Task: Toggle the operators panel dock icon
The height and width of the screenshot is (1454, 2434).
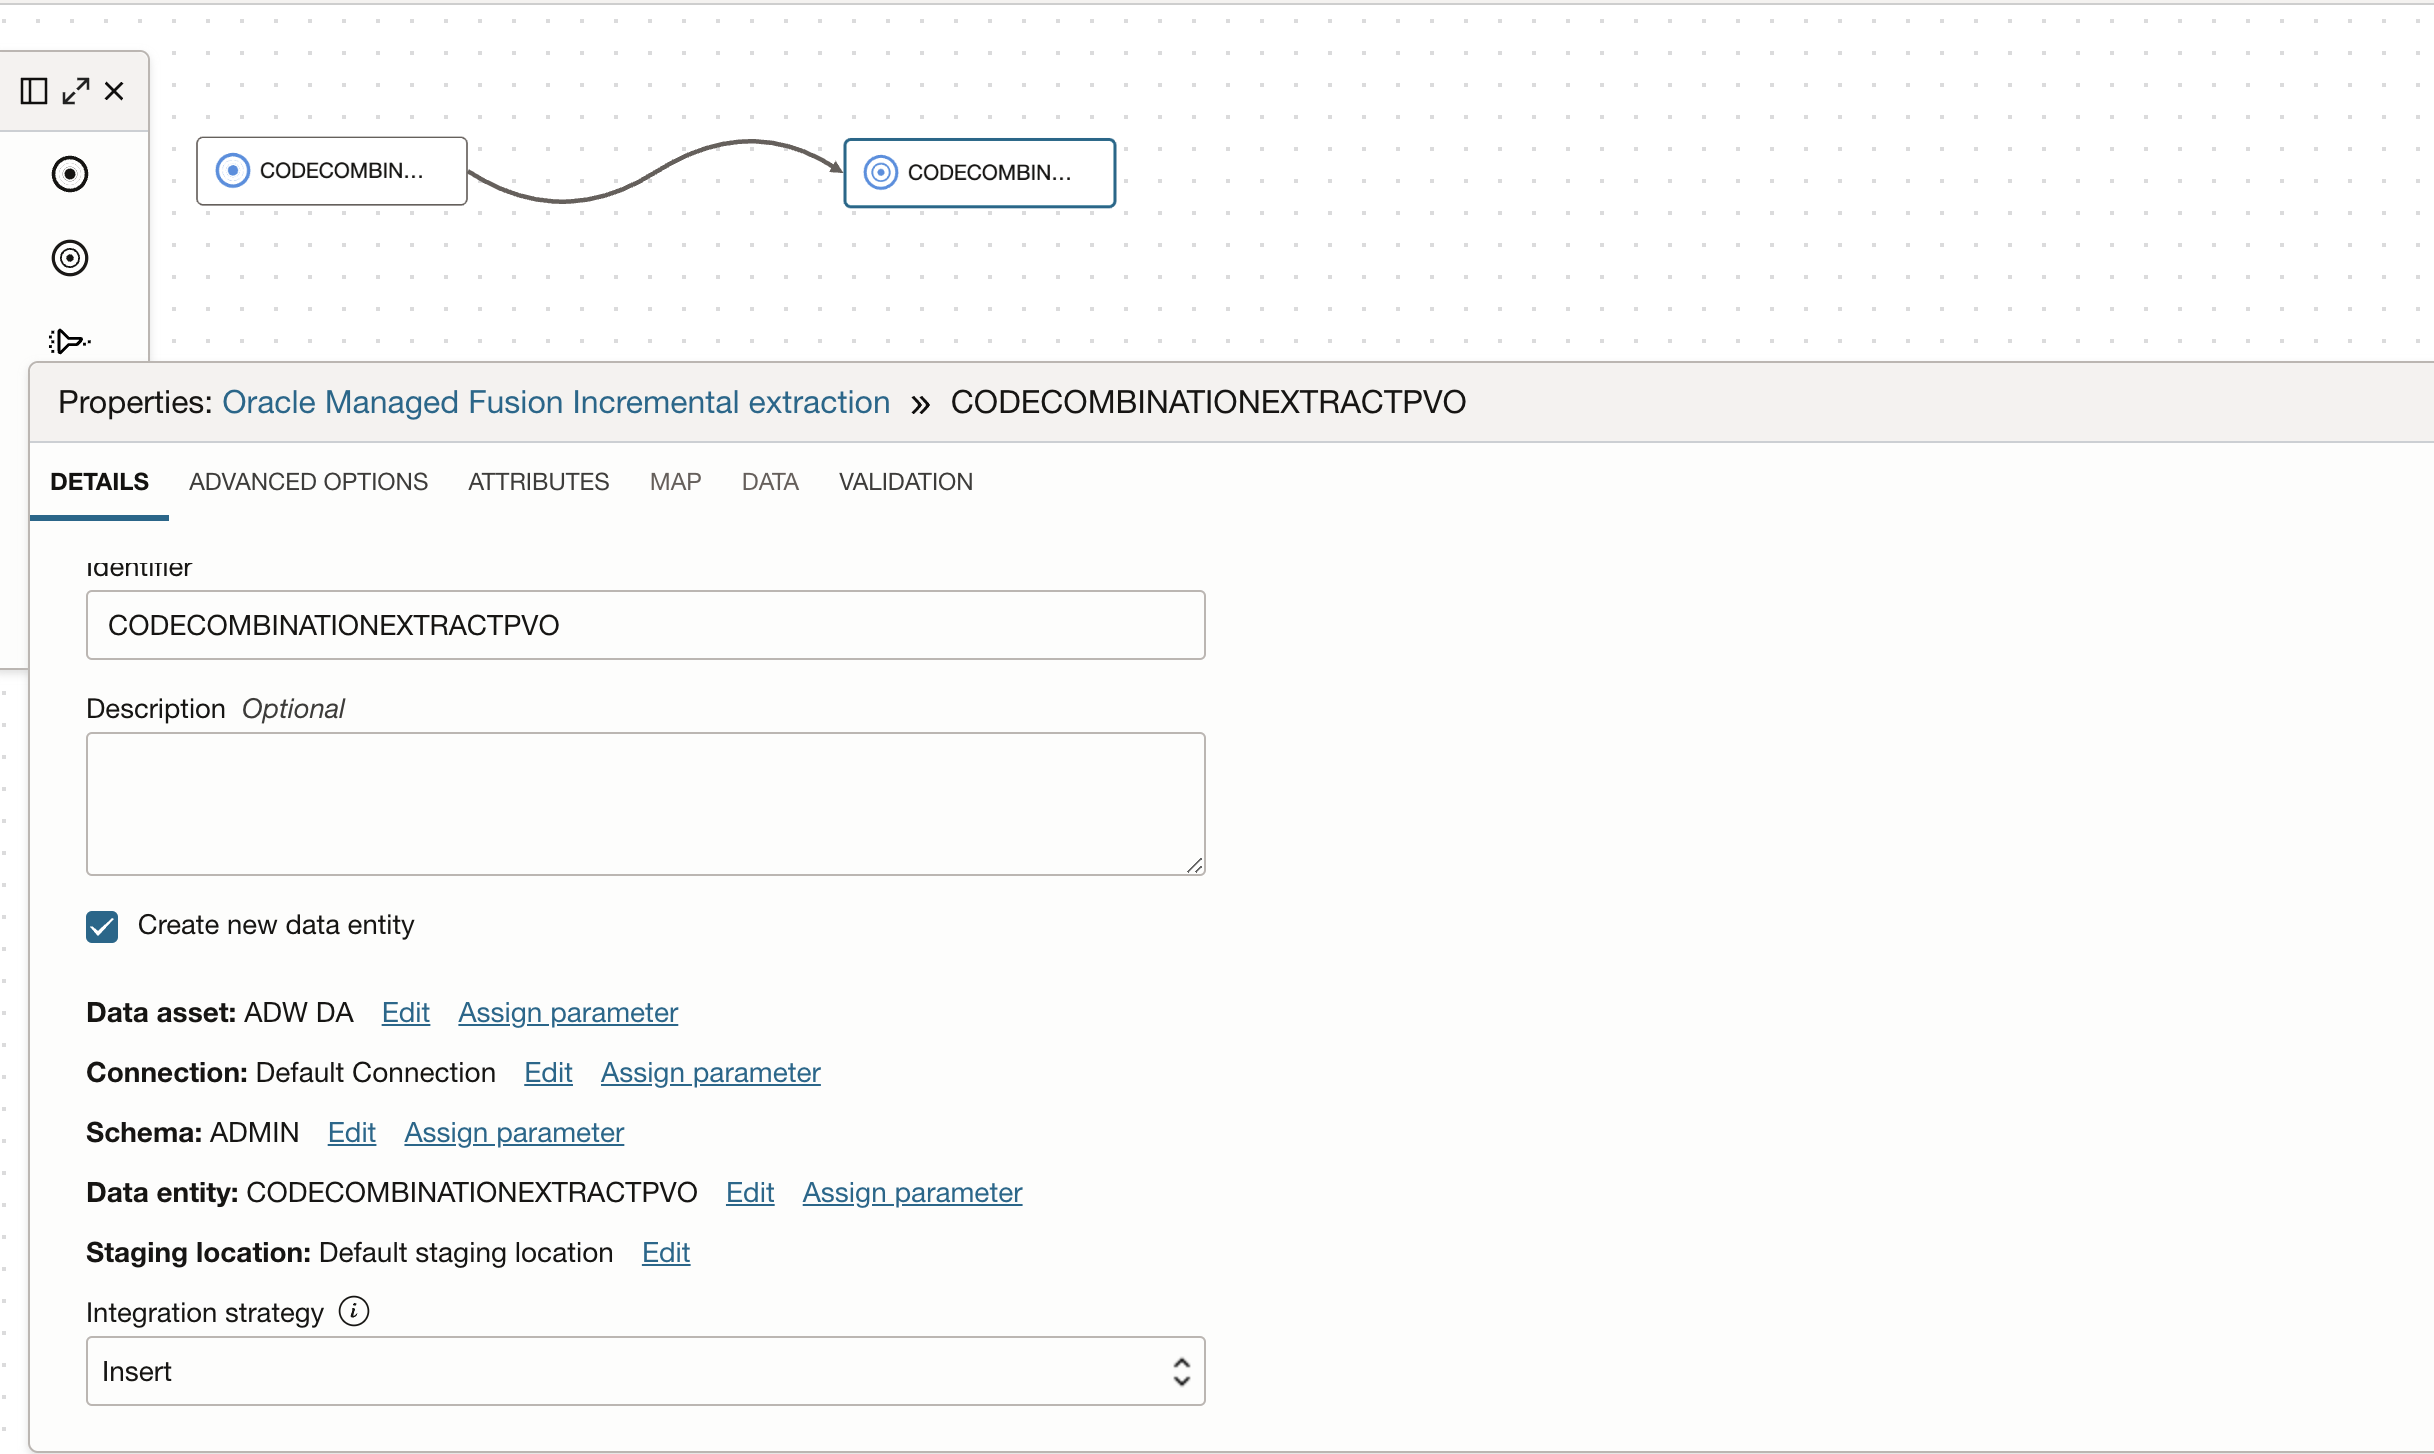Action: click(x=34, y=91)
